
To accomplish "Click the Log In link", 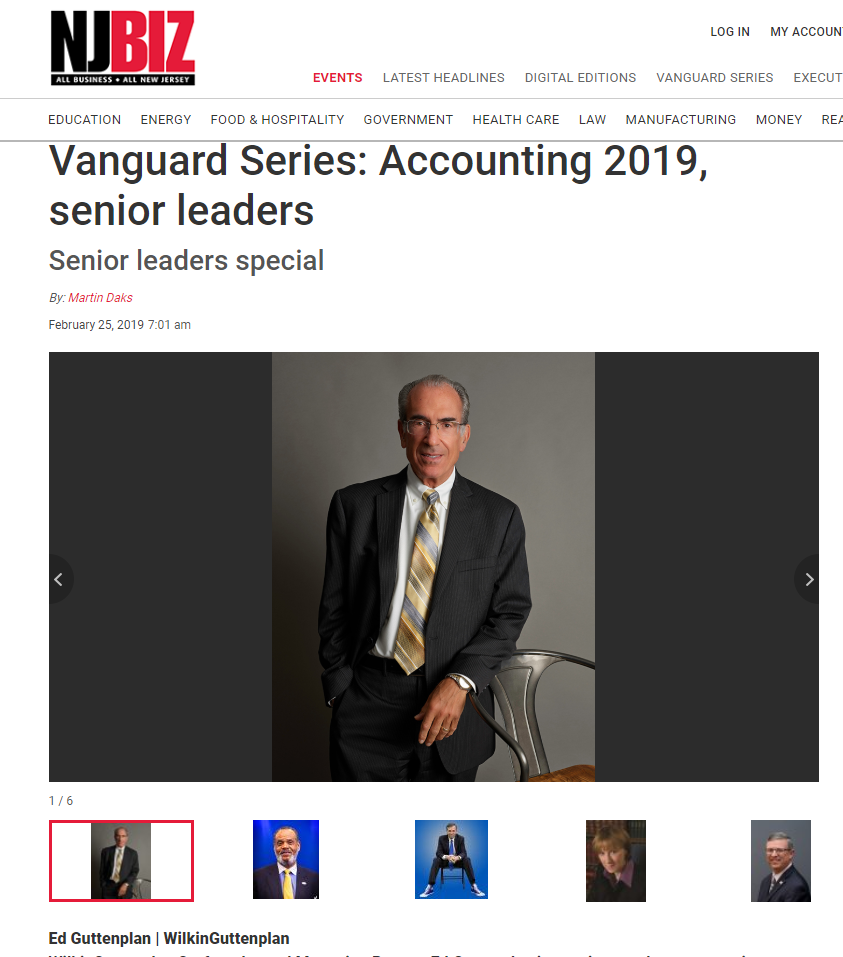I will pyautogui.click(x=730, y=32).
